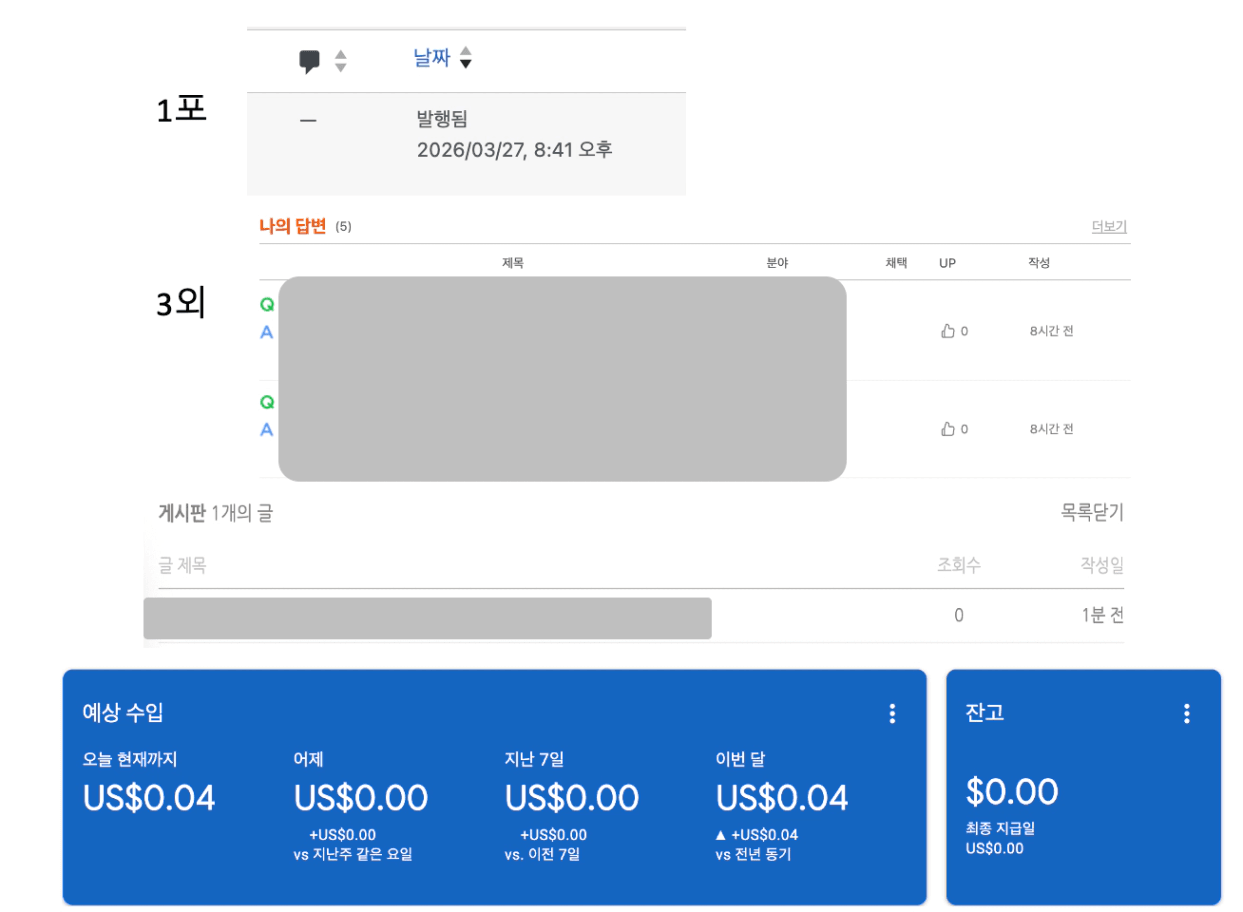
Task: Click the 발행됨 publish status text
Action: click(441, 120)
